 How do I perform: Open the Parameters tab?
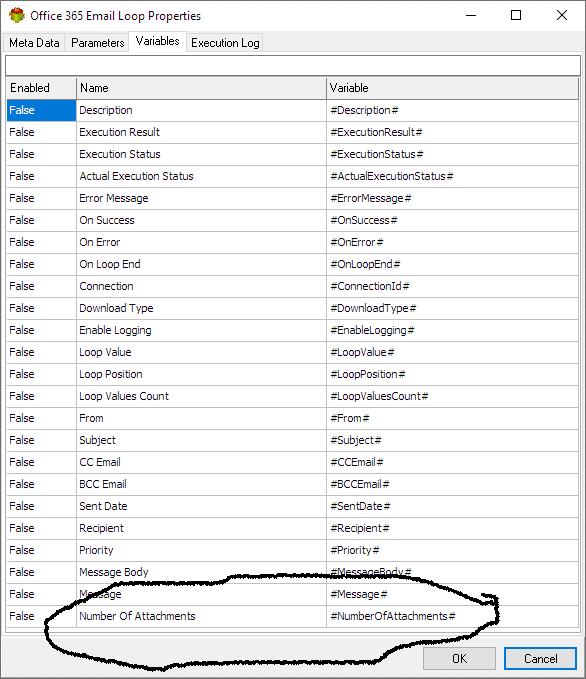pyautogui.click(x=97, y=43)
